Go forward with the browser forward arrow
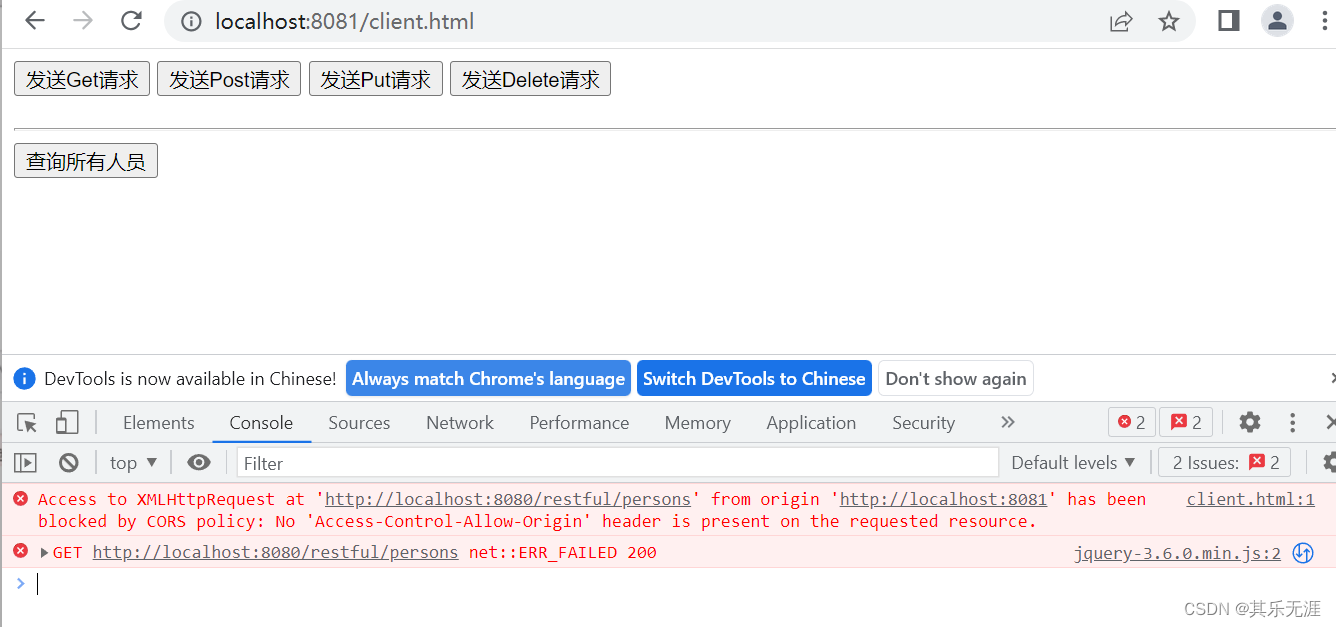 click(83, 21)
